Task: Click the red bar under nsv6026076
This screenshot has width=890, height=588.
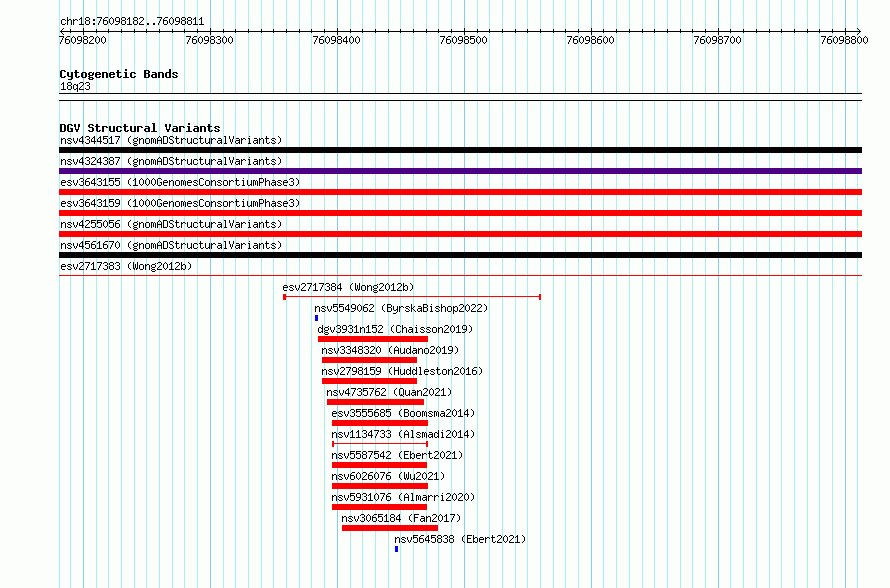Action: 380,486
